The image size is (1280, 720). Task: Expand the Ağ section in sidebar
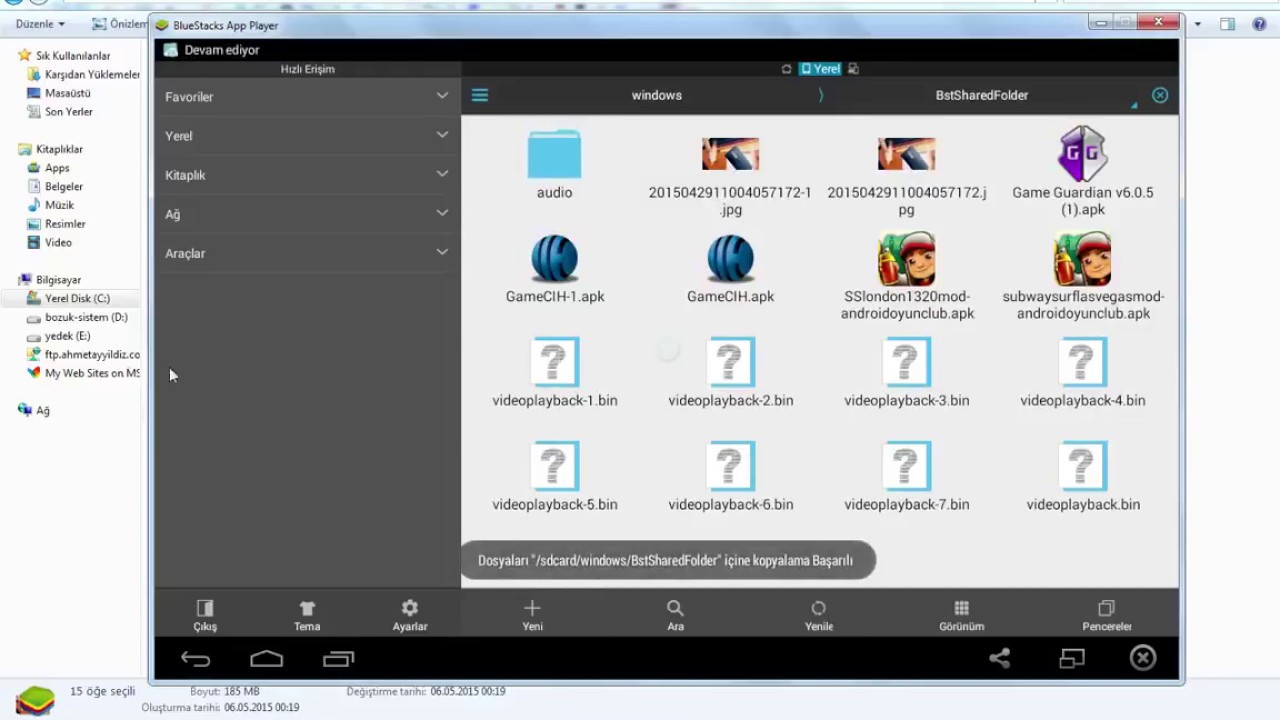pyautogui.click(x=307, y=214)
